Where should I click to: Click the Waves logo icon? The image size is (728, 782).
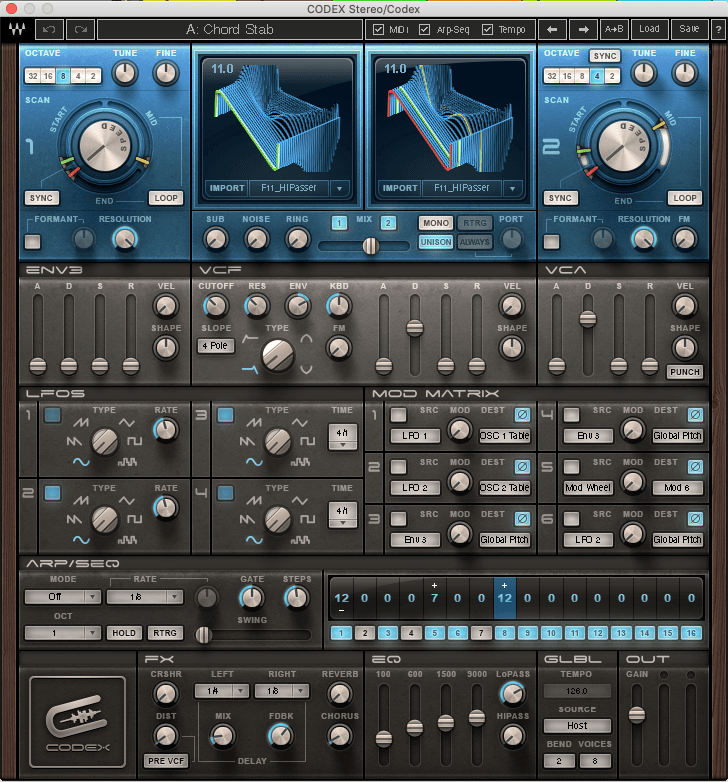[17, 29]
